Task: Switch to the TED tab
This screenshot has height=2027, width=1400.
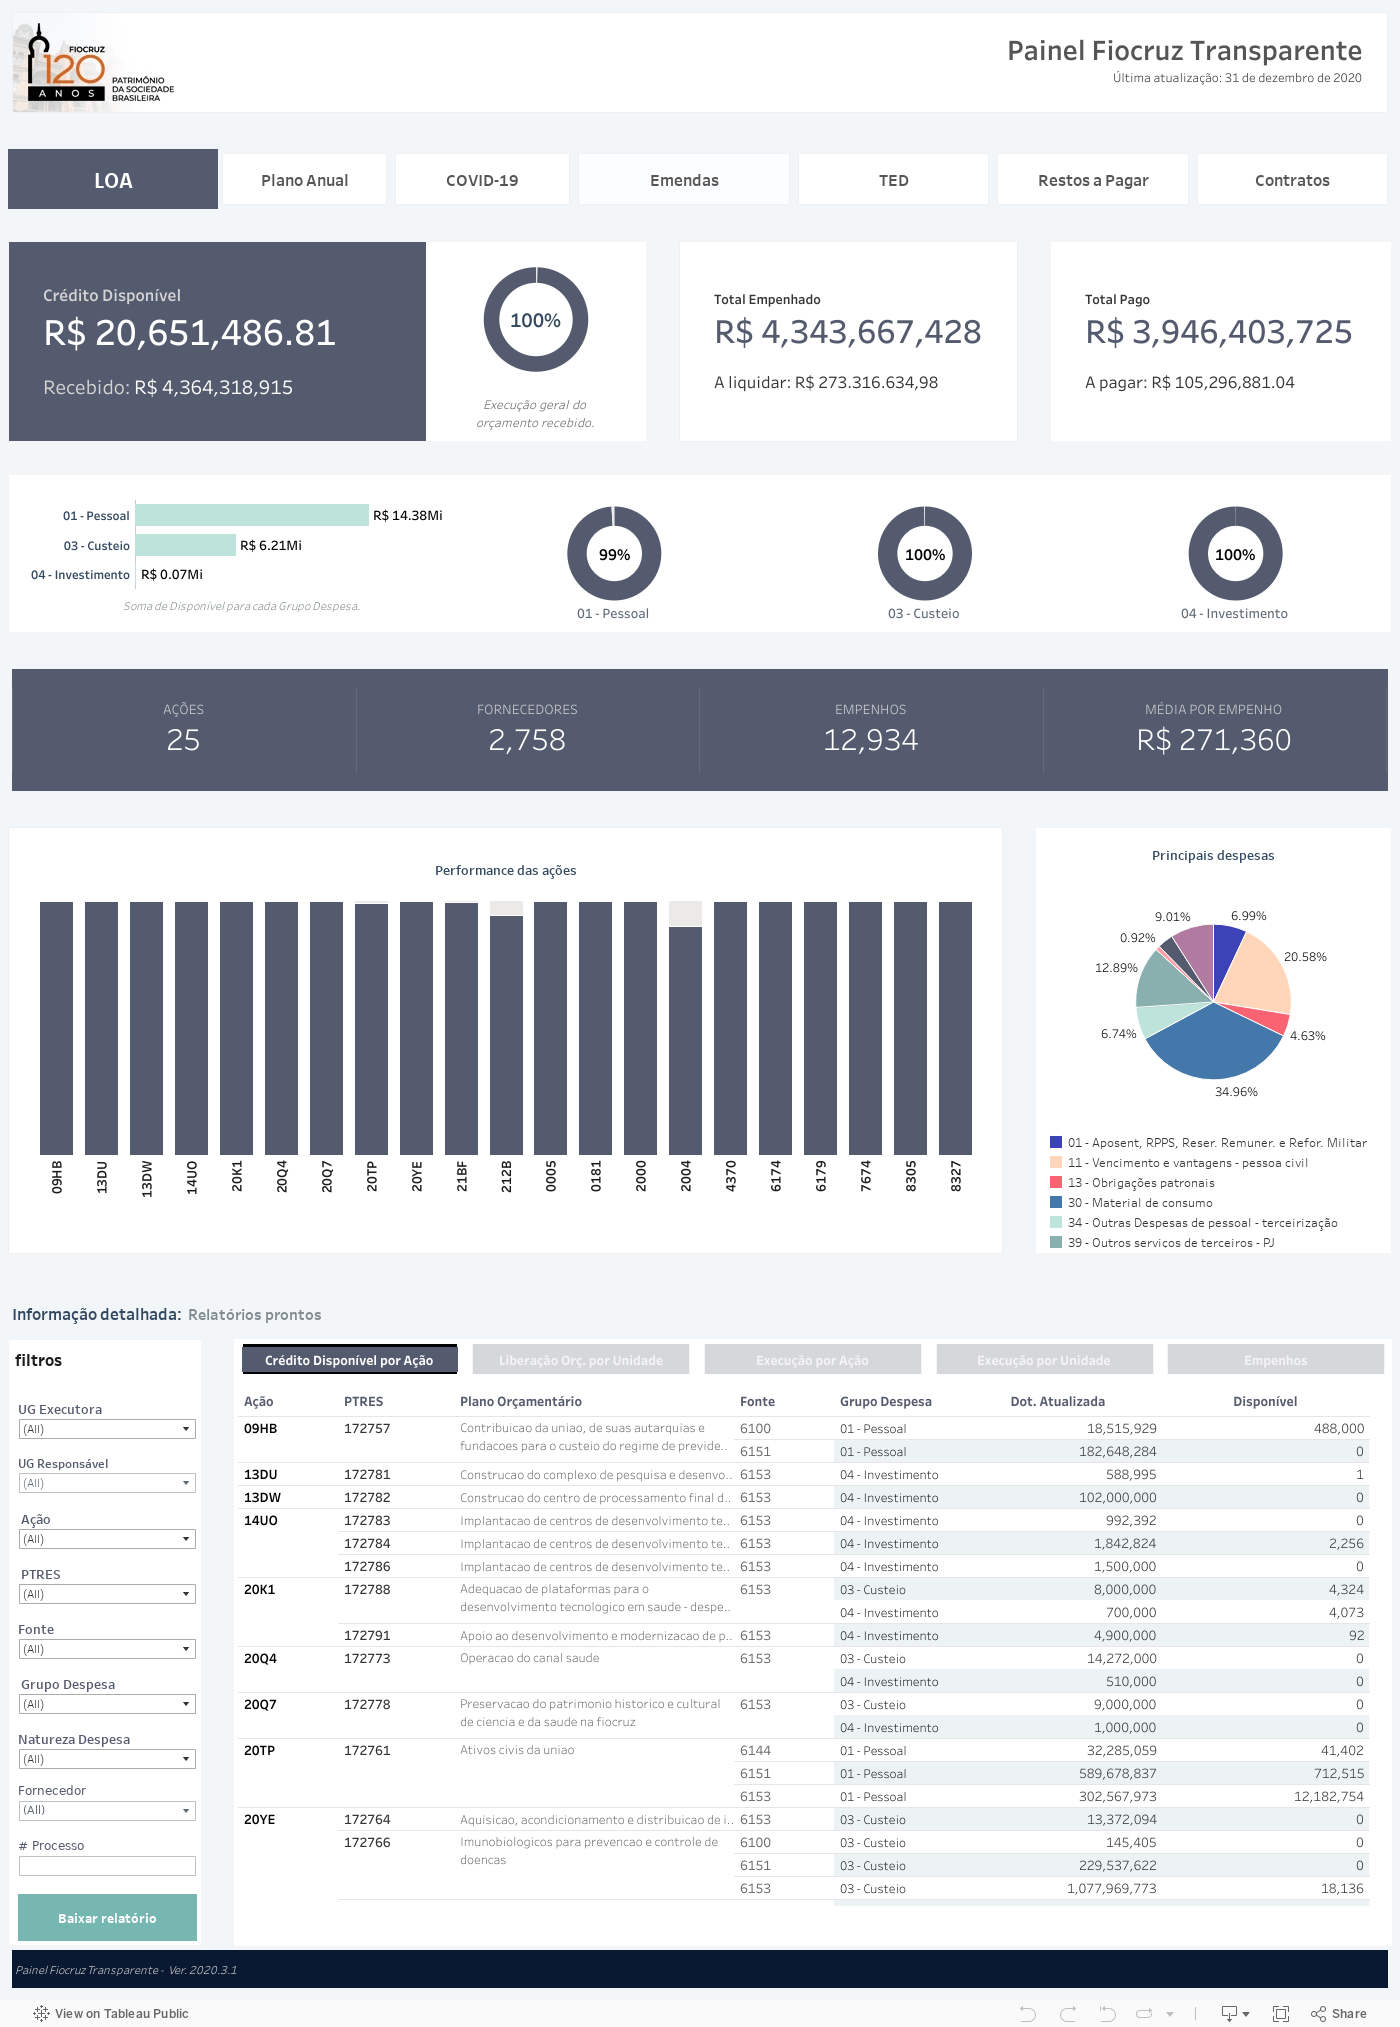Action: click(893, 180)
